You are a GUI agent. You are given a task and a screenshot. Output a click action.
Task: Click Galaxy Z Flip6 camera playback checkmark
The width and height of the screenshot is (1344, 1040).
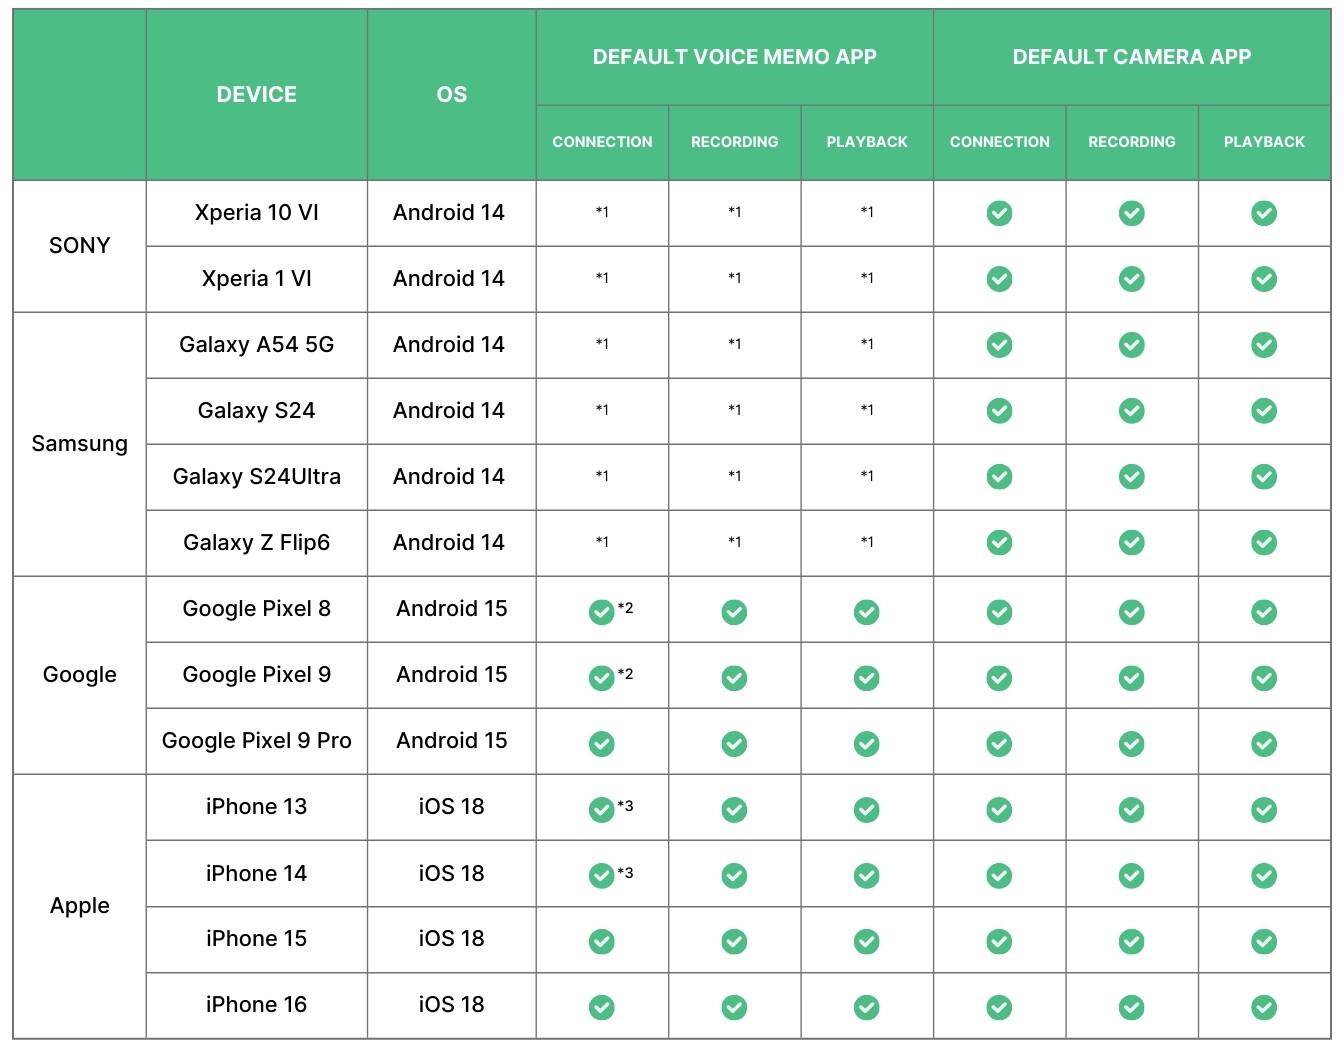pyautogui.click(x=1264, y=543)
